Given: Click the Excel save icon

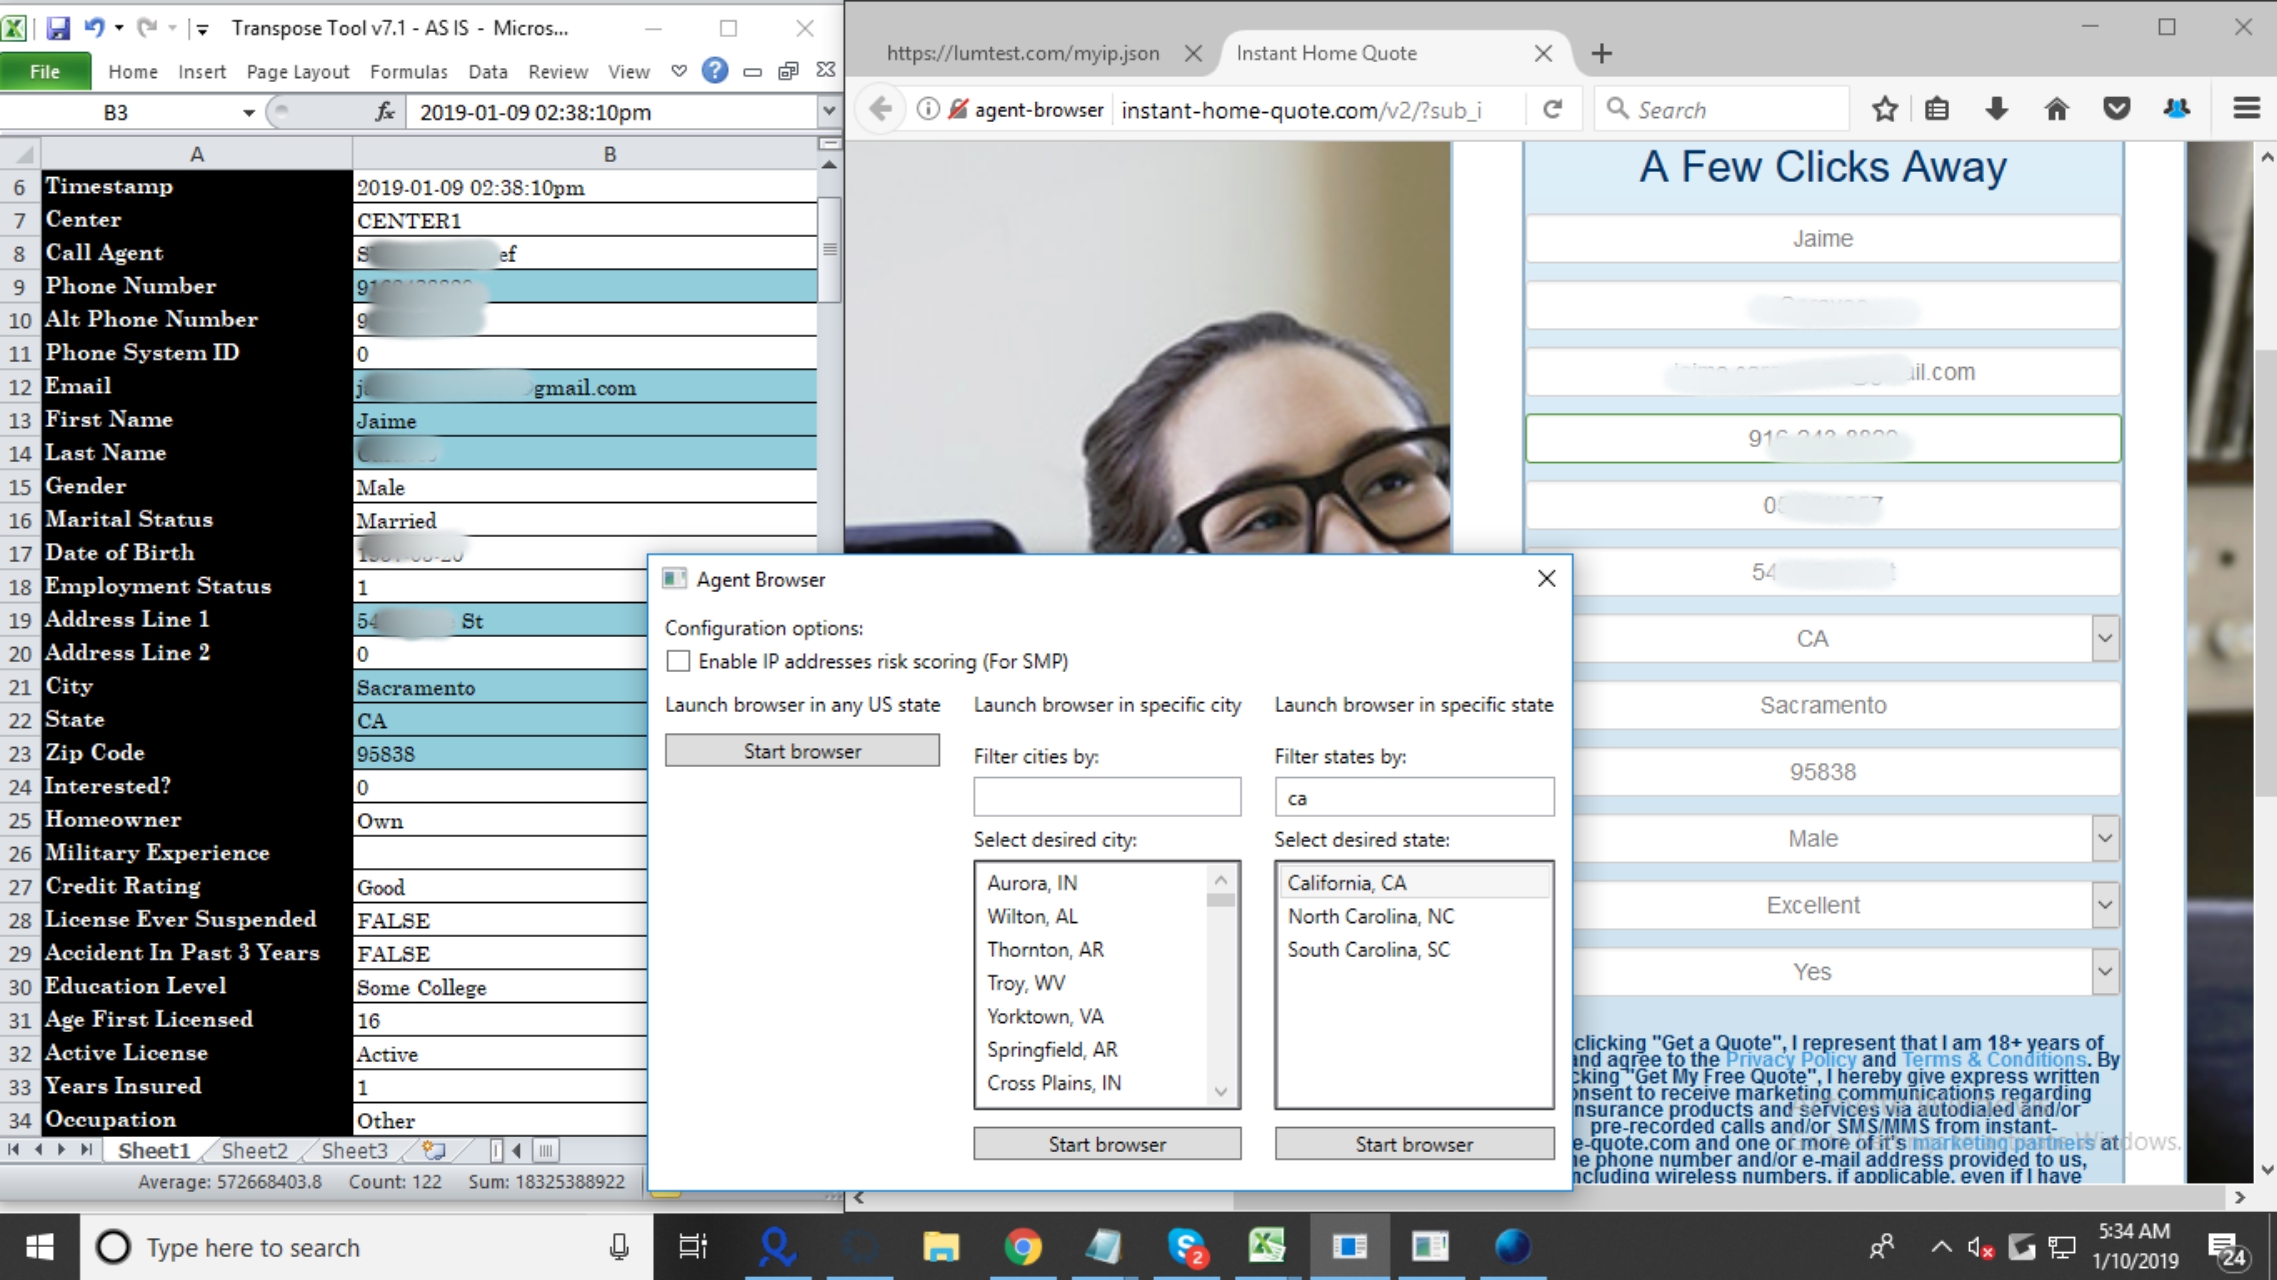Looking at the screenshot, I should click(58, 27).
